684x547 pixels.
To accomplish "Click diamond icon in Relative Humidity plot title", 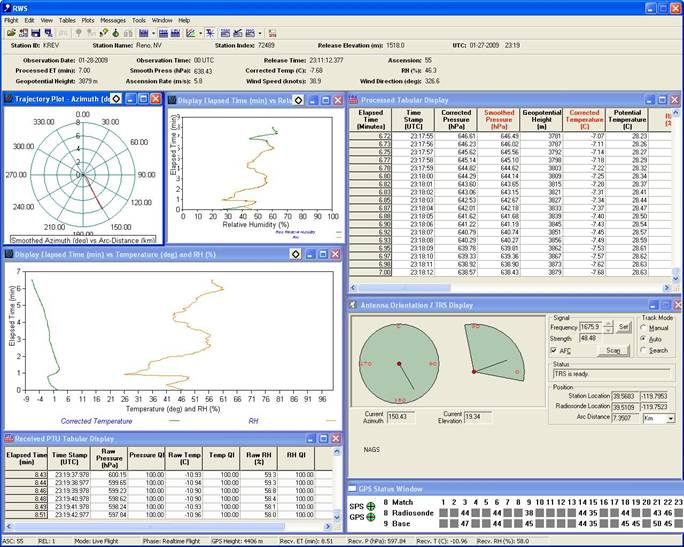I will click(298, 100).
